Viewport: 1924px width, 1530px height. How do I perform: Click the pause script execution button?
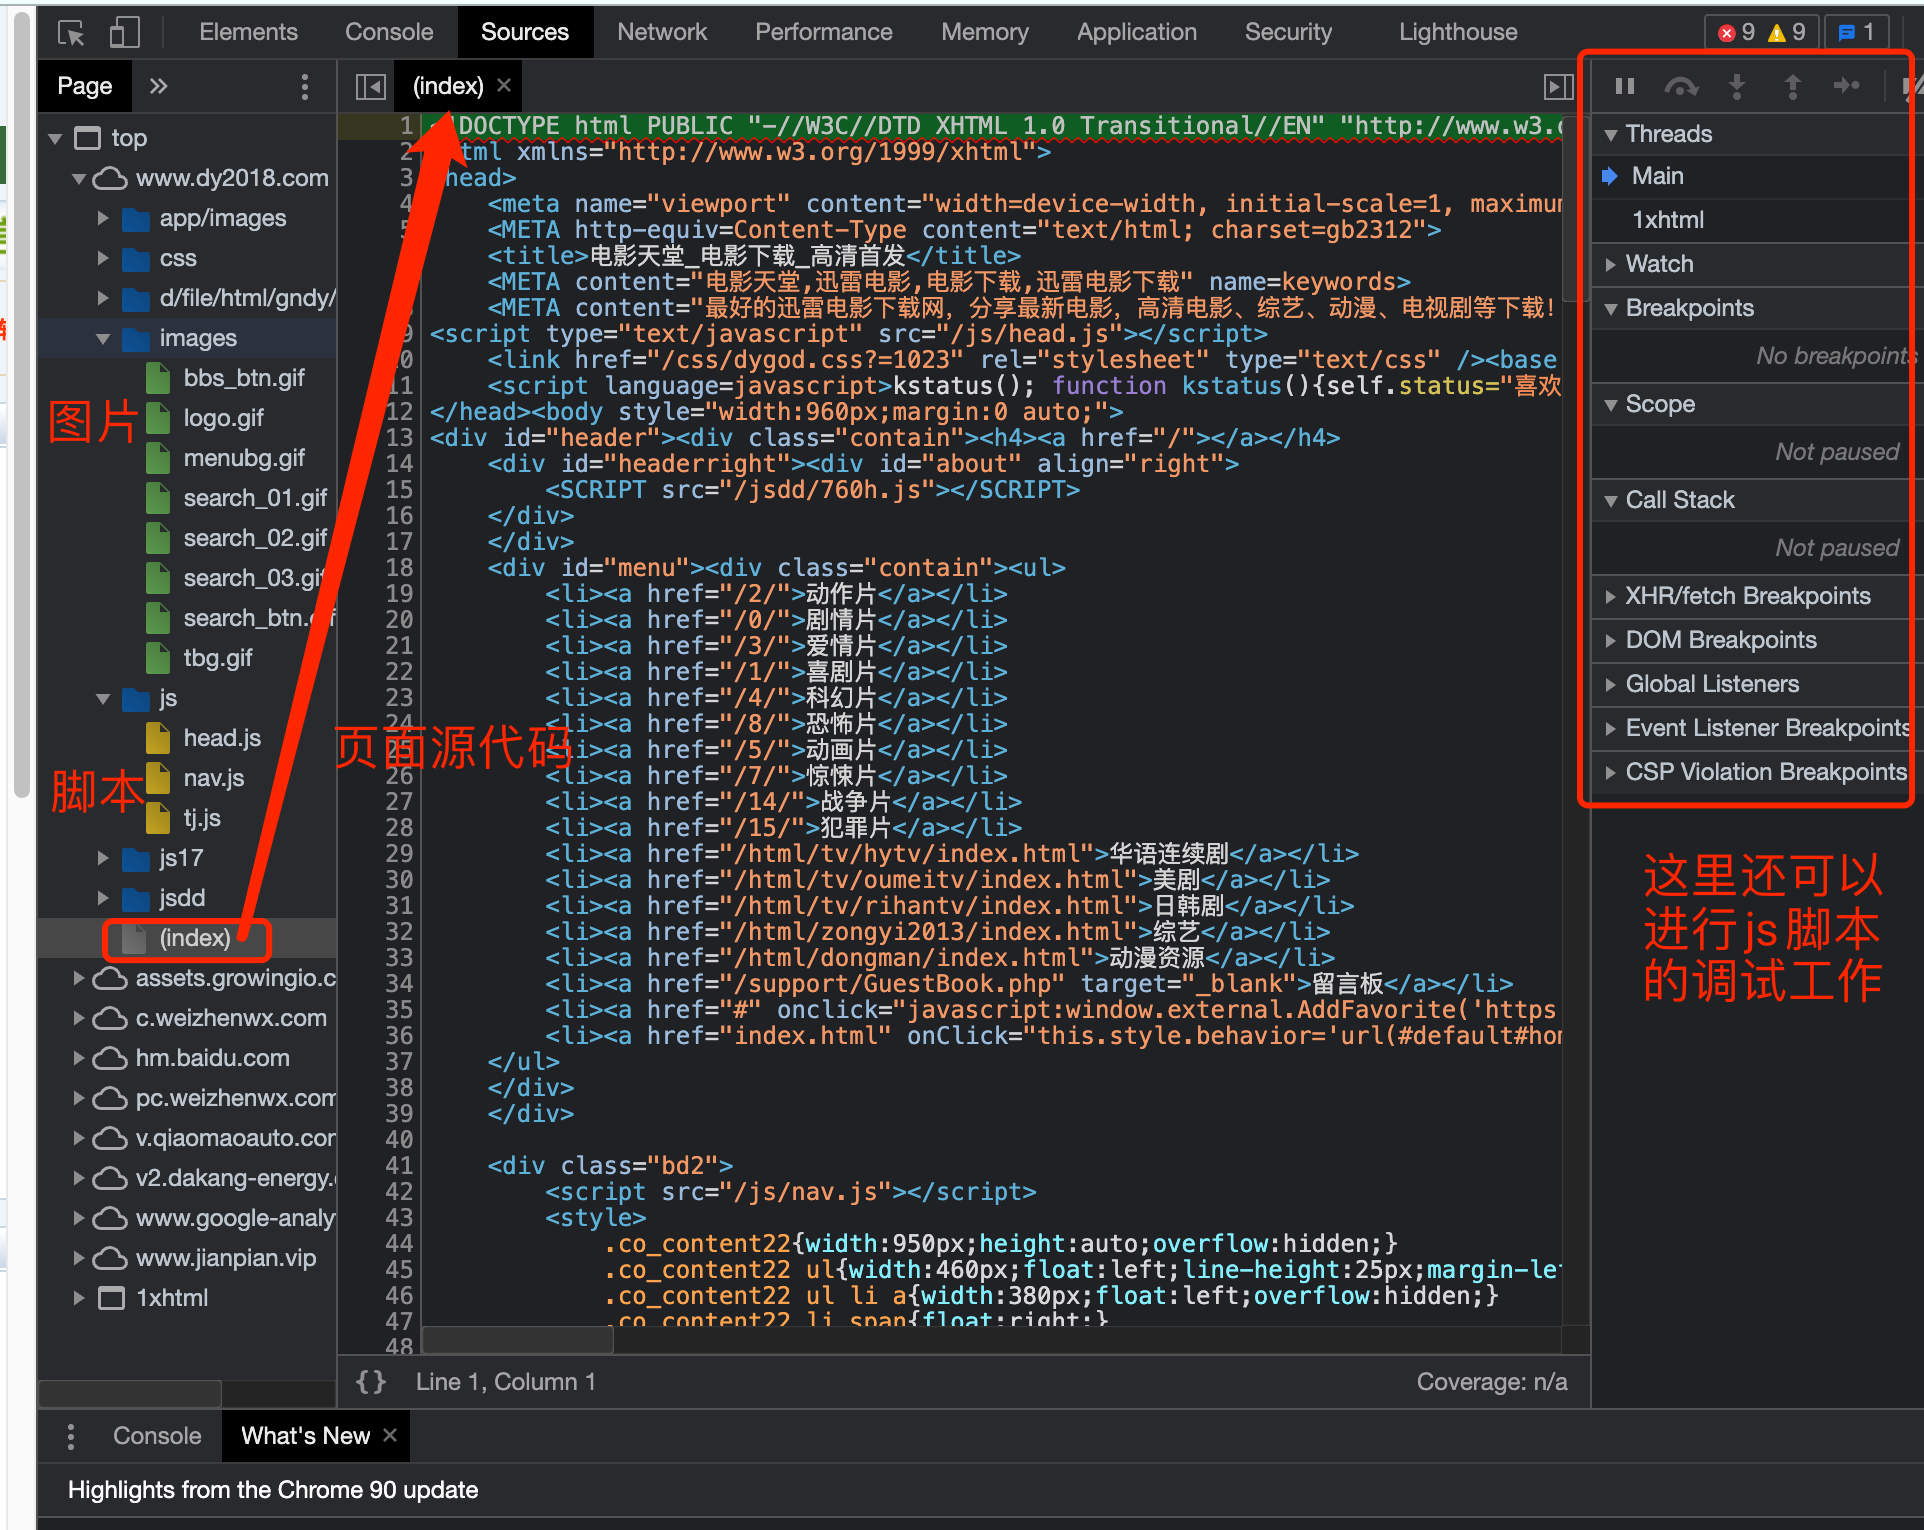pyautogui.click(x=1625, y=87)
